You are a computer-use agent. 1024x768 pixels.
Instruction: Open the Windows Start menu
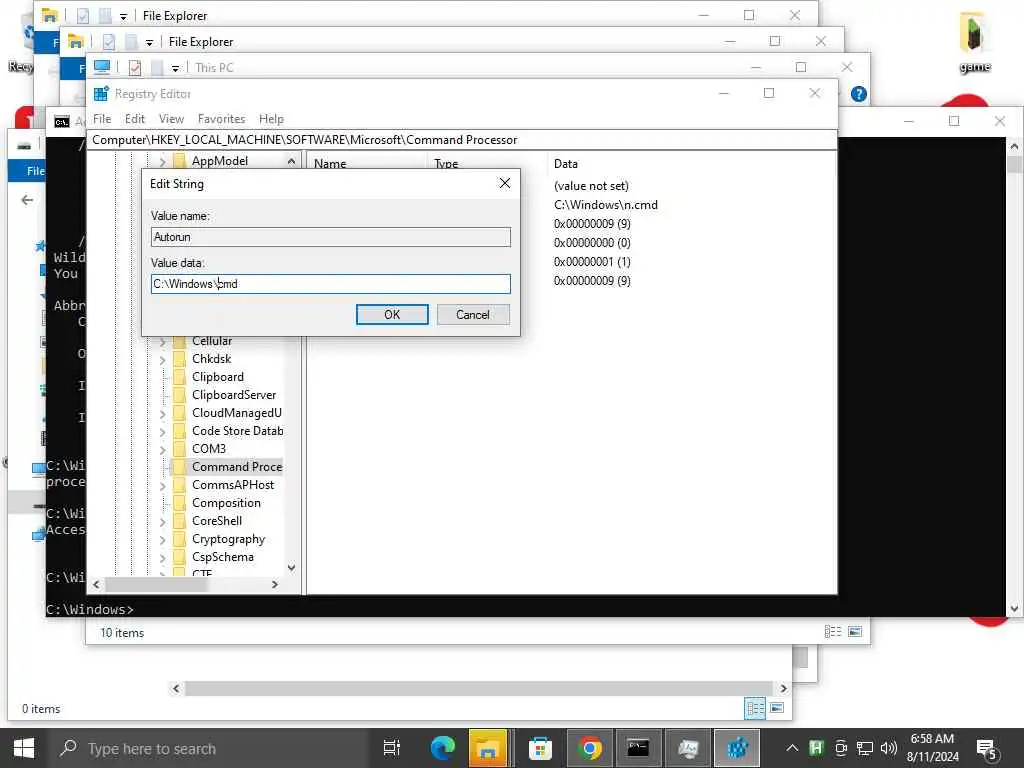(x=24, y=748)
